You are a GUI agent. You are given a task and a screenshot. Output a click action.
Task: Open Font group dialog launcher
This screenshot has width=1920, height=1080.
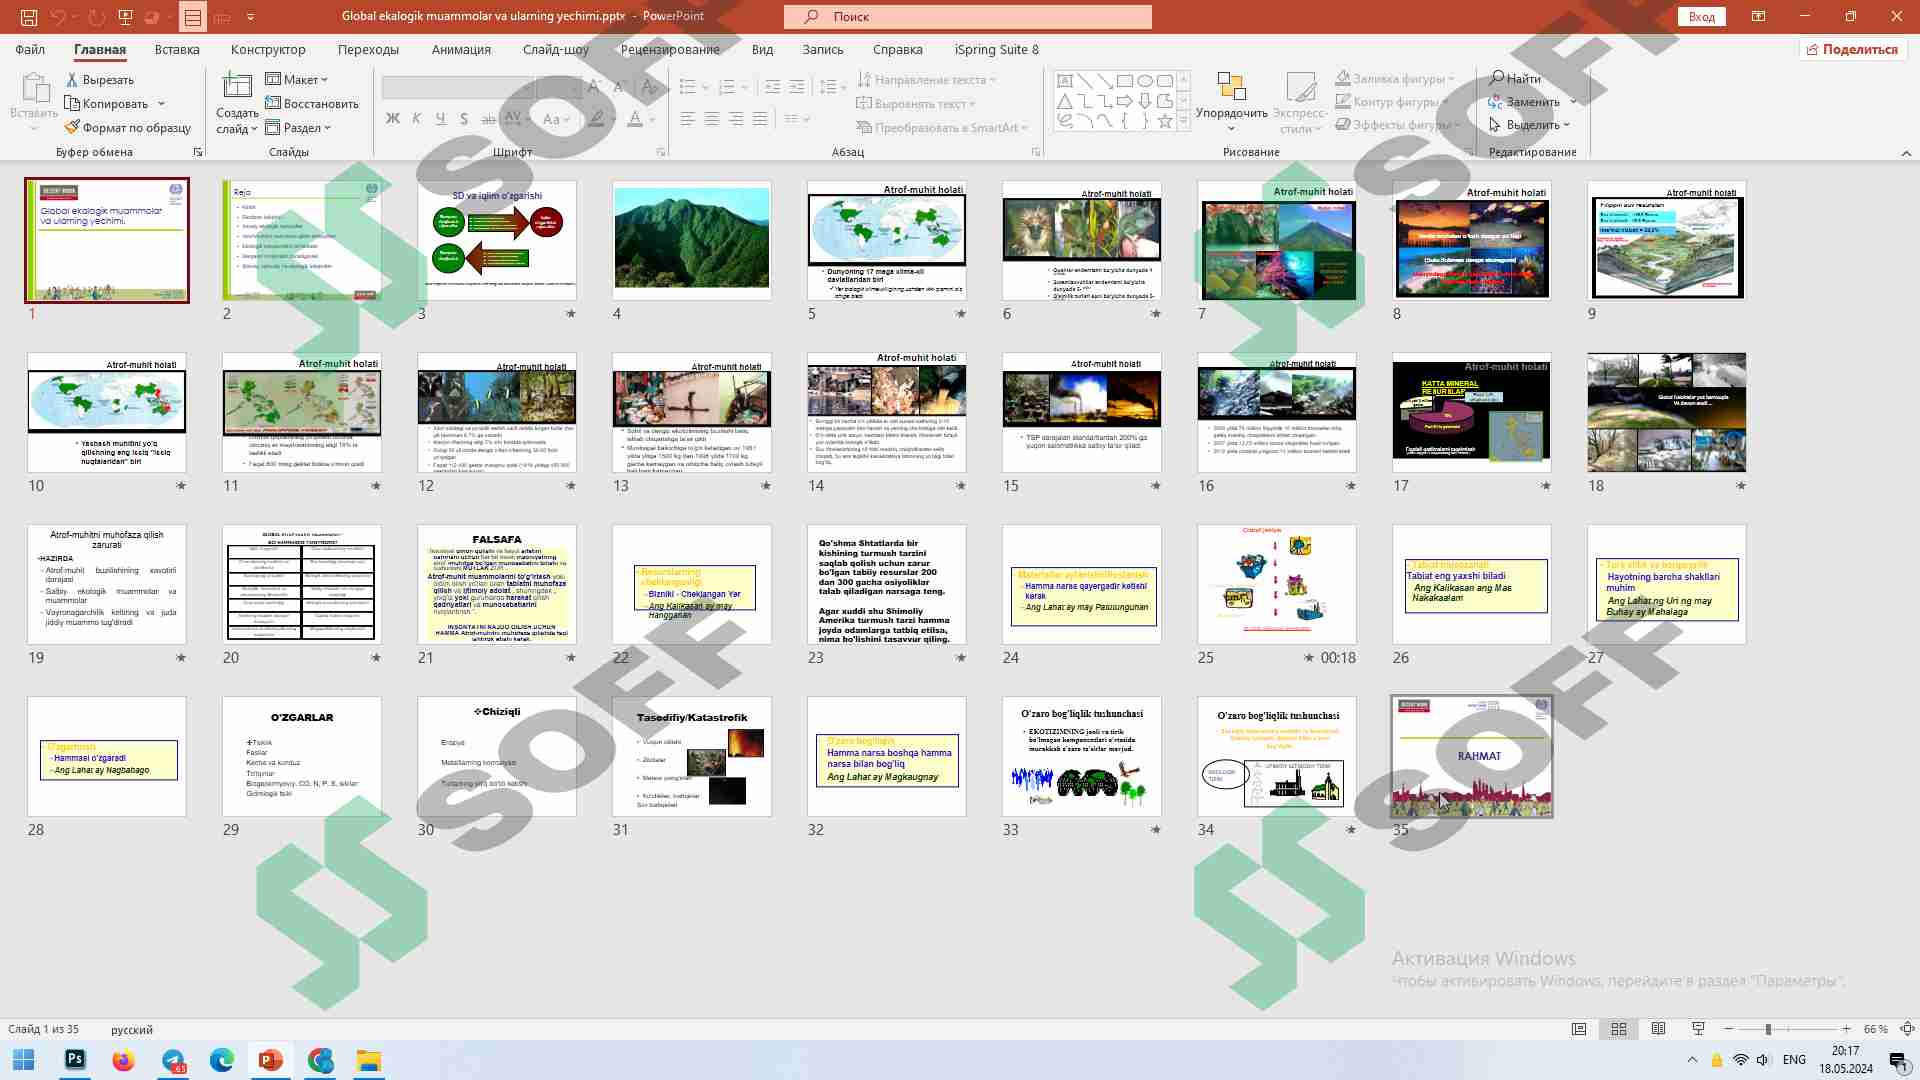point(661,152)
